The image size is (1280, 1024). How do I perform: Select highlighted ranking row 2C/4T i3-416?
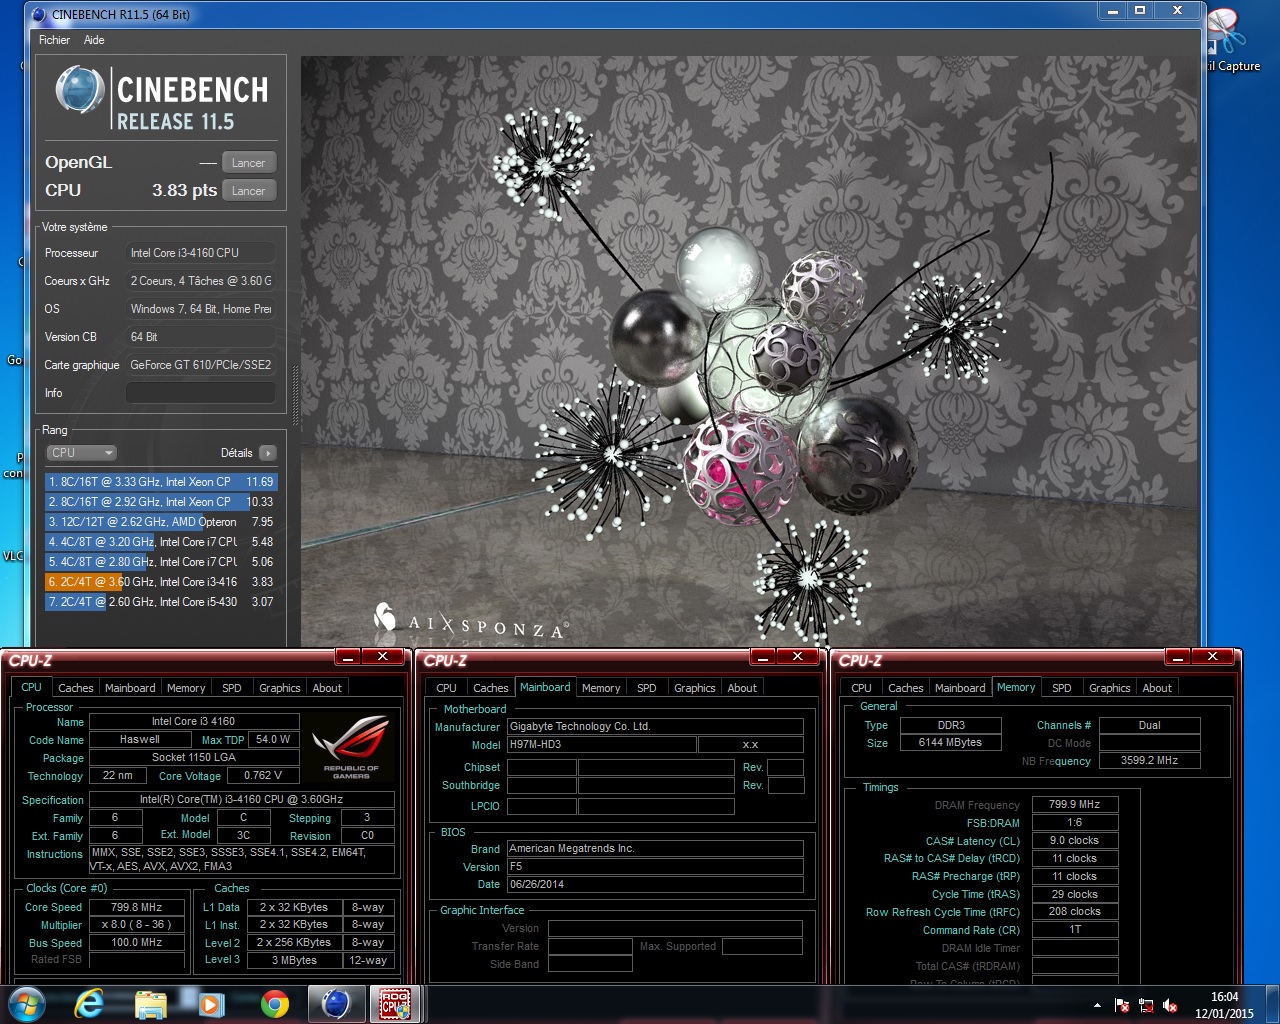coord(160,582)
